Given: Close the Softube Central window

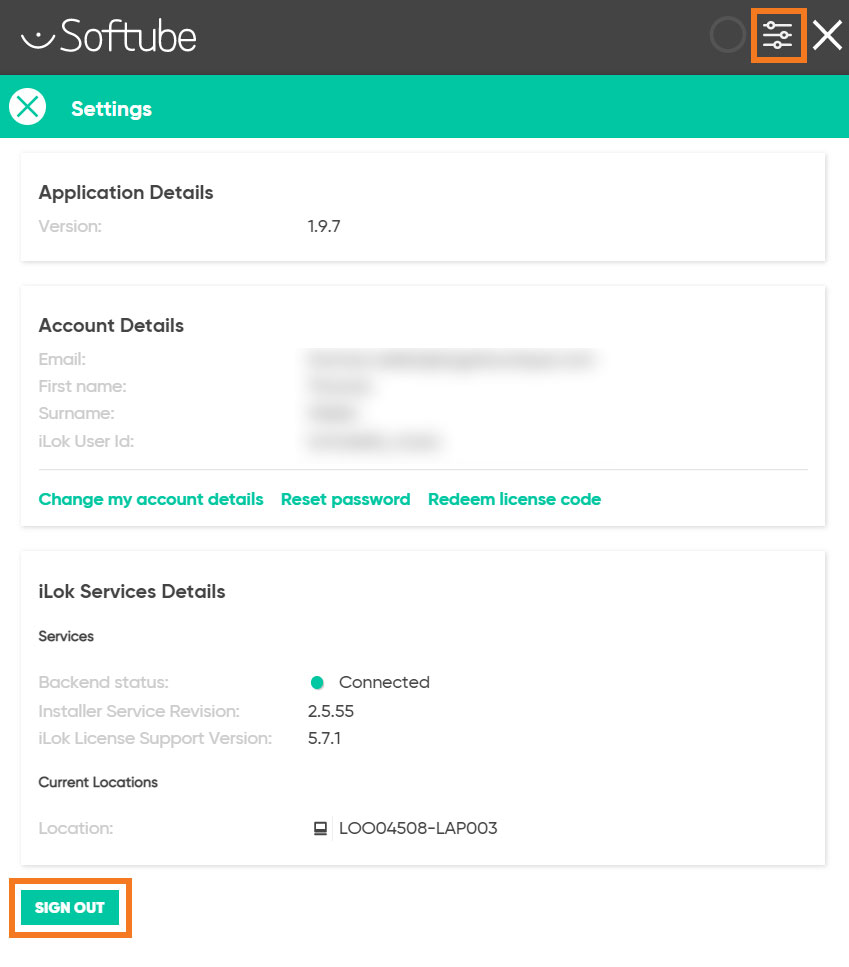Looking at the screenshot, I should 827,35.
